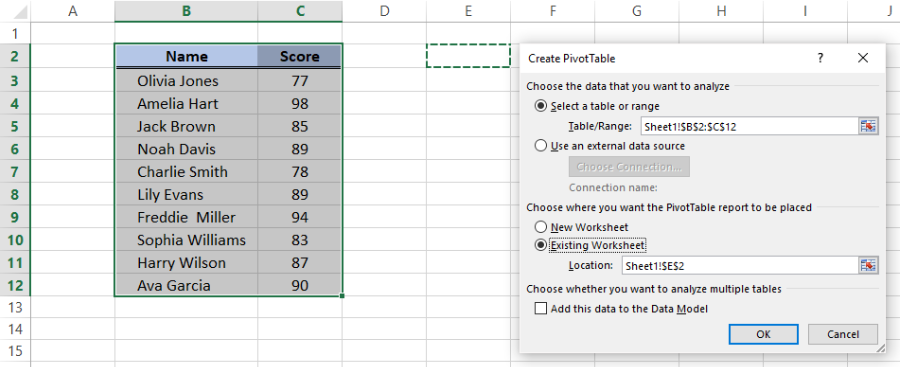Viewport: 900px width, 367px height.
Task: Choose Select a table or range option
Action: pos(540,106)
